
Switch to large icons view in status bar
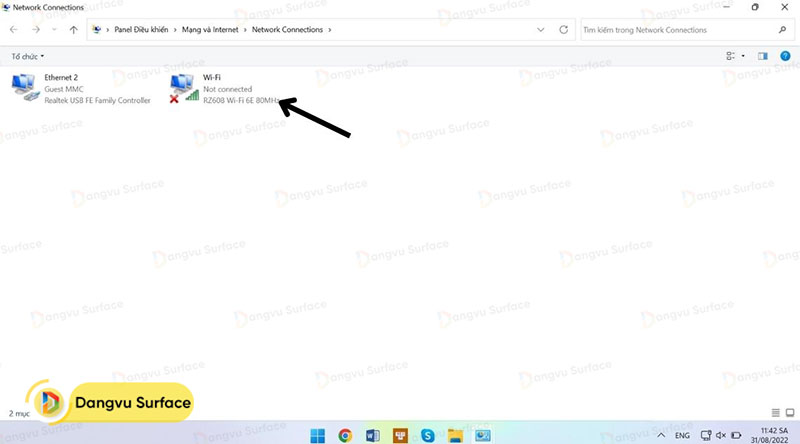pyautogui.click(x=790, y=412)
